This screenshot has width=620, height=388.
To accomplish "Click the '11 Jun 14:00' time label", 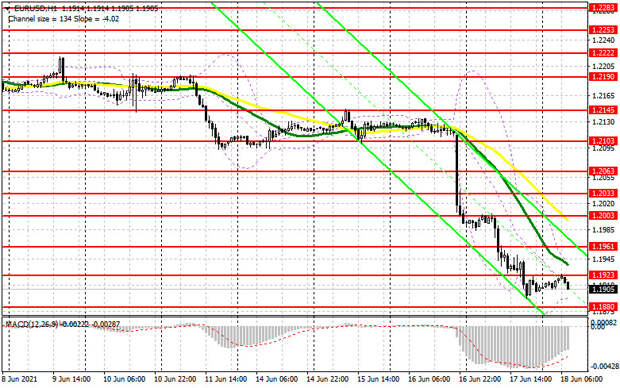I will coord(226,379).
